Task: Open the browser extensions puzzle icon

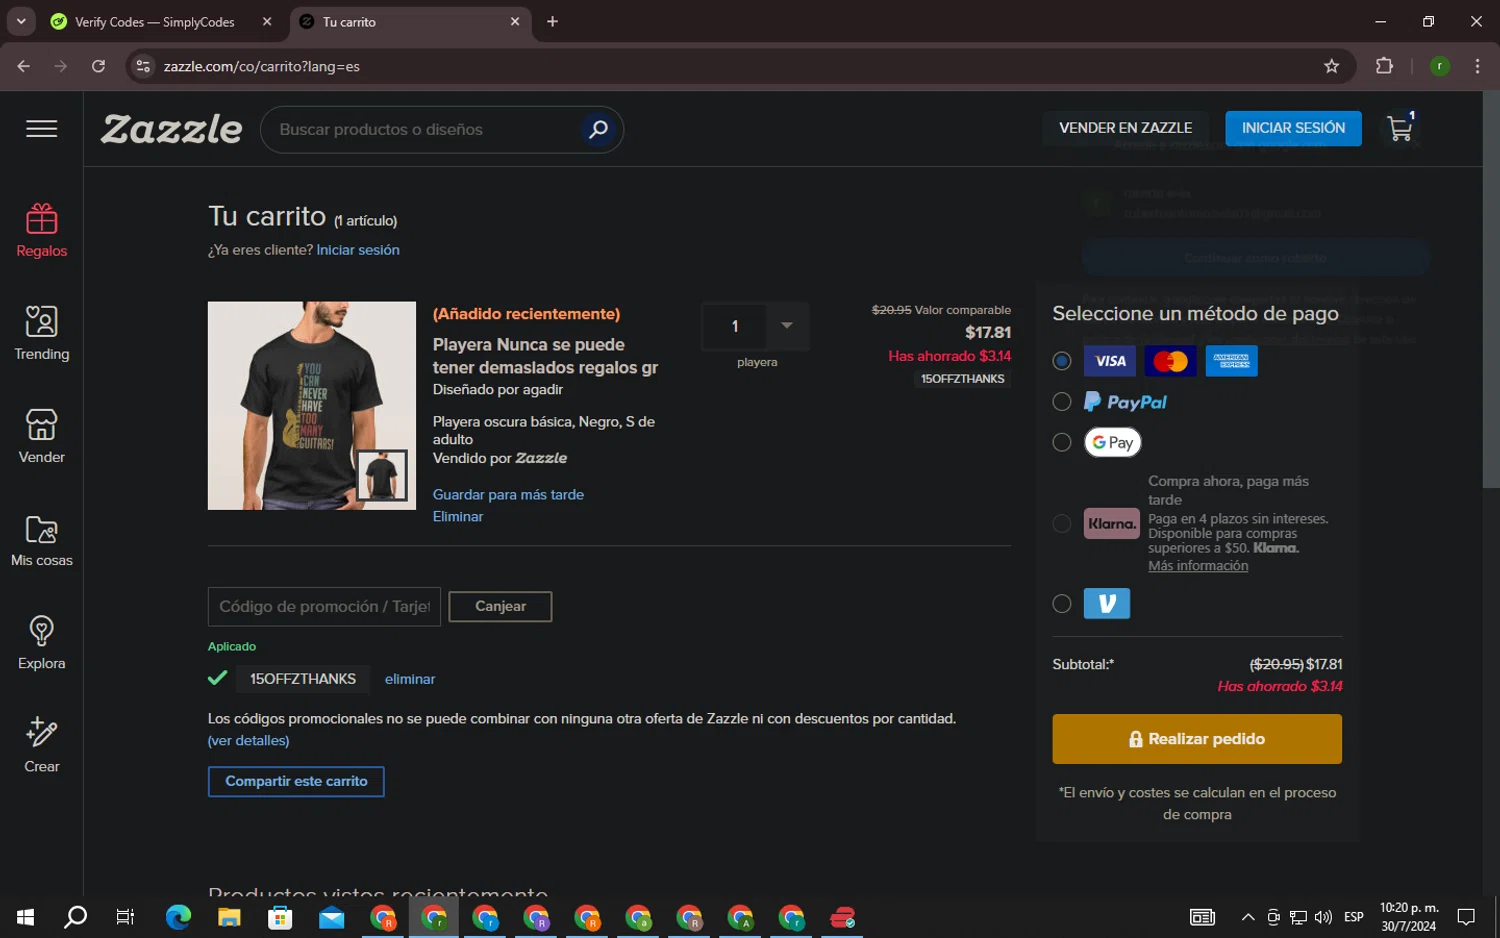Action: (x=1384, y=66)
